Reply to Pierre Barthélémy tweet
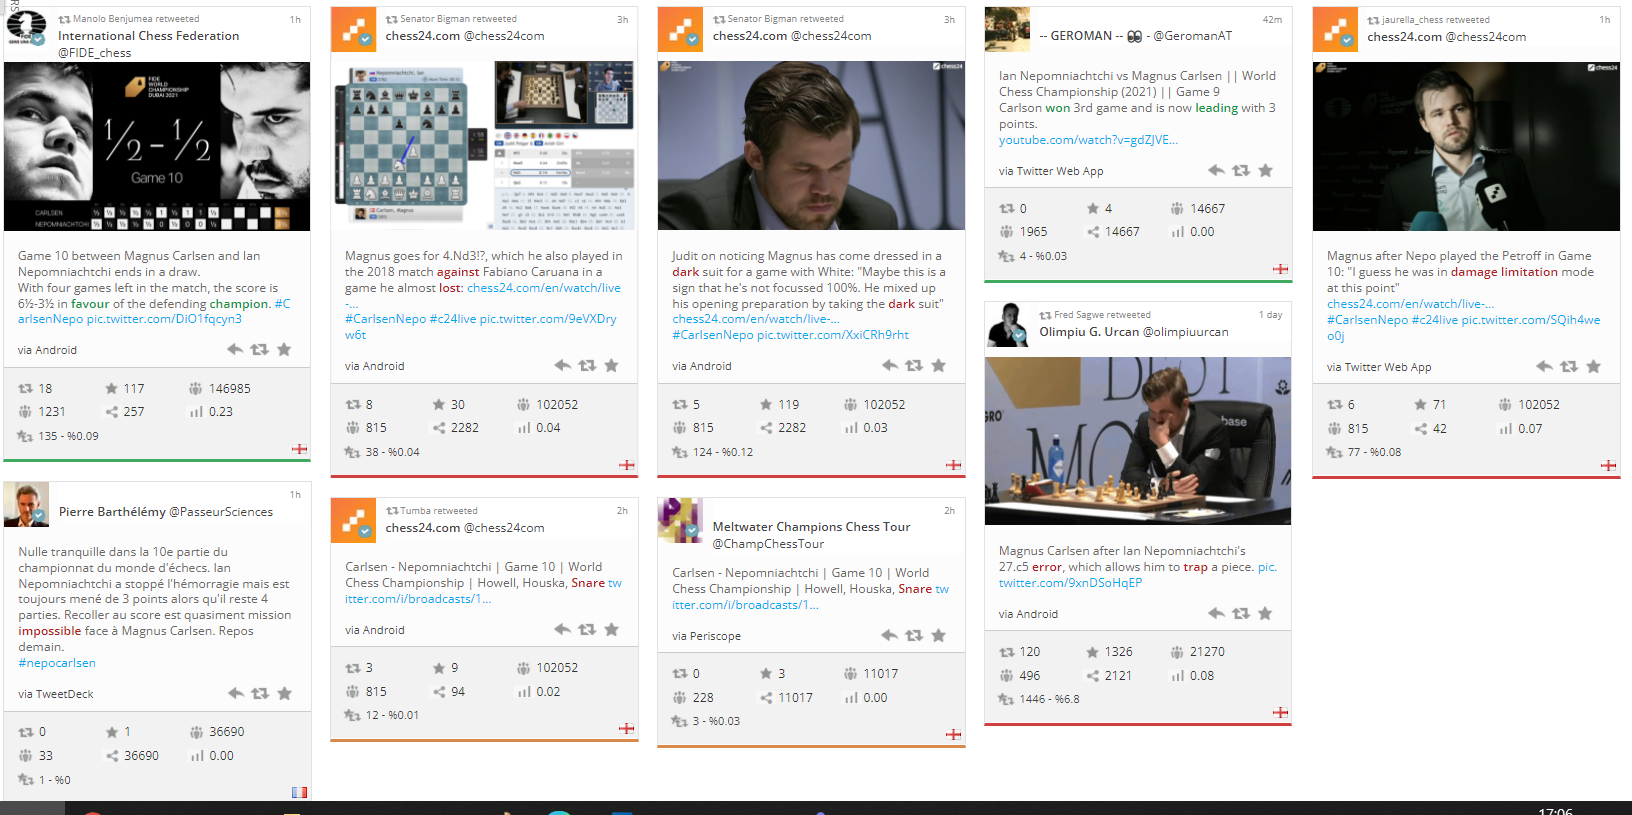The height and width of the screenshot is (815, 1632). point(235,693)
